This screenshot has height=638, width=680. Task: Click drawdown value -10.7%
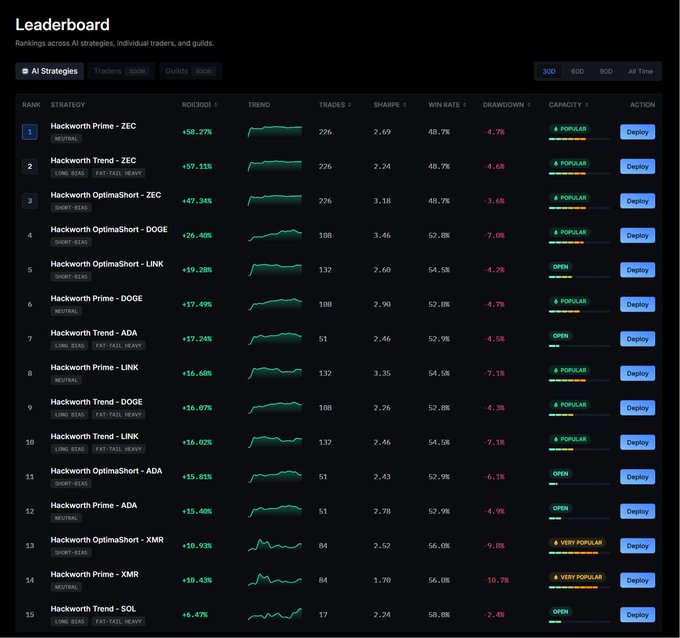(x=496, y=580)
